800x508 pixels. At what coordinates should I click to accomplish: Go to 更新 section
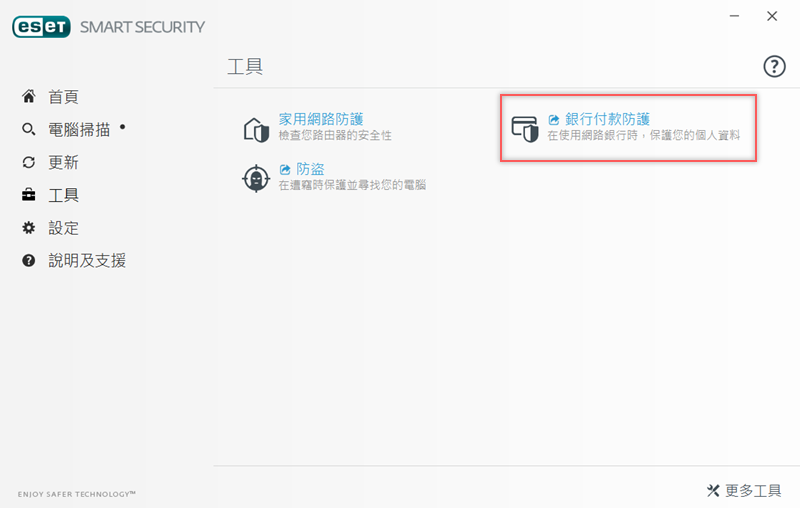[x=63, y=163]
